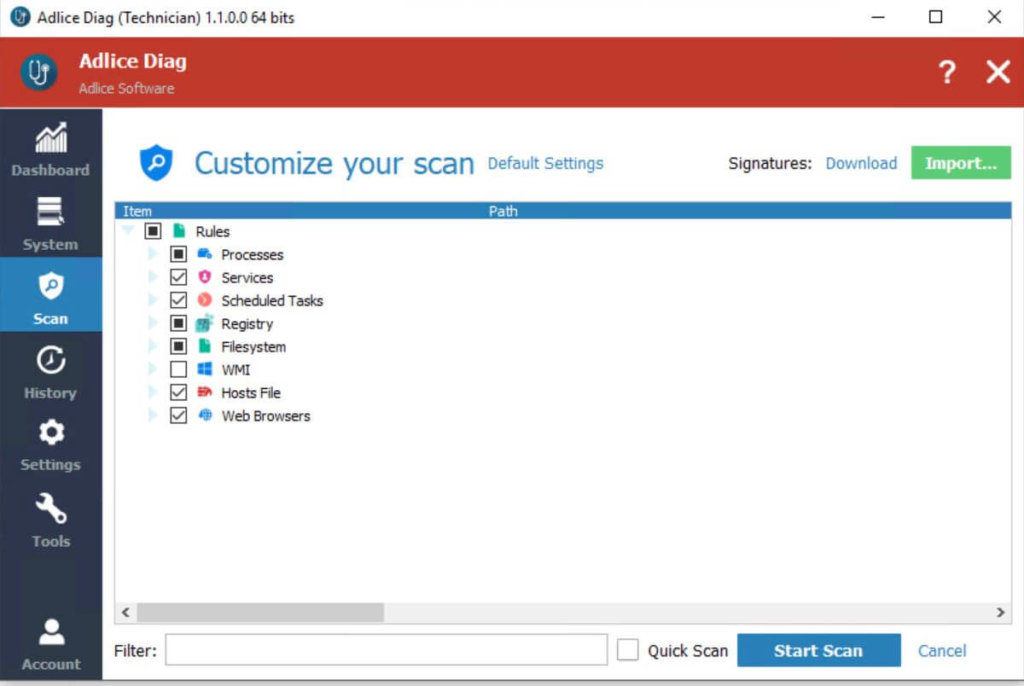The width and height of the screenshot is (1024, 686).
Task: Click the History clock icon
Action: click(x=50, y=360)
